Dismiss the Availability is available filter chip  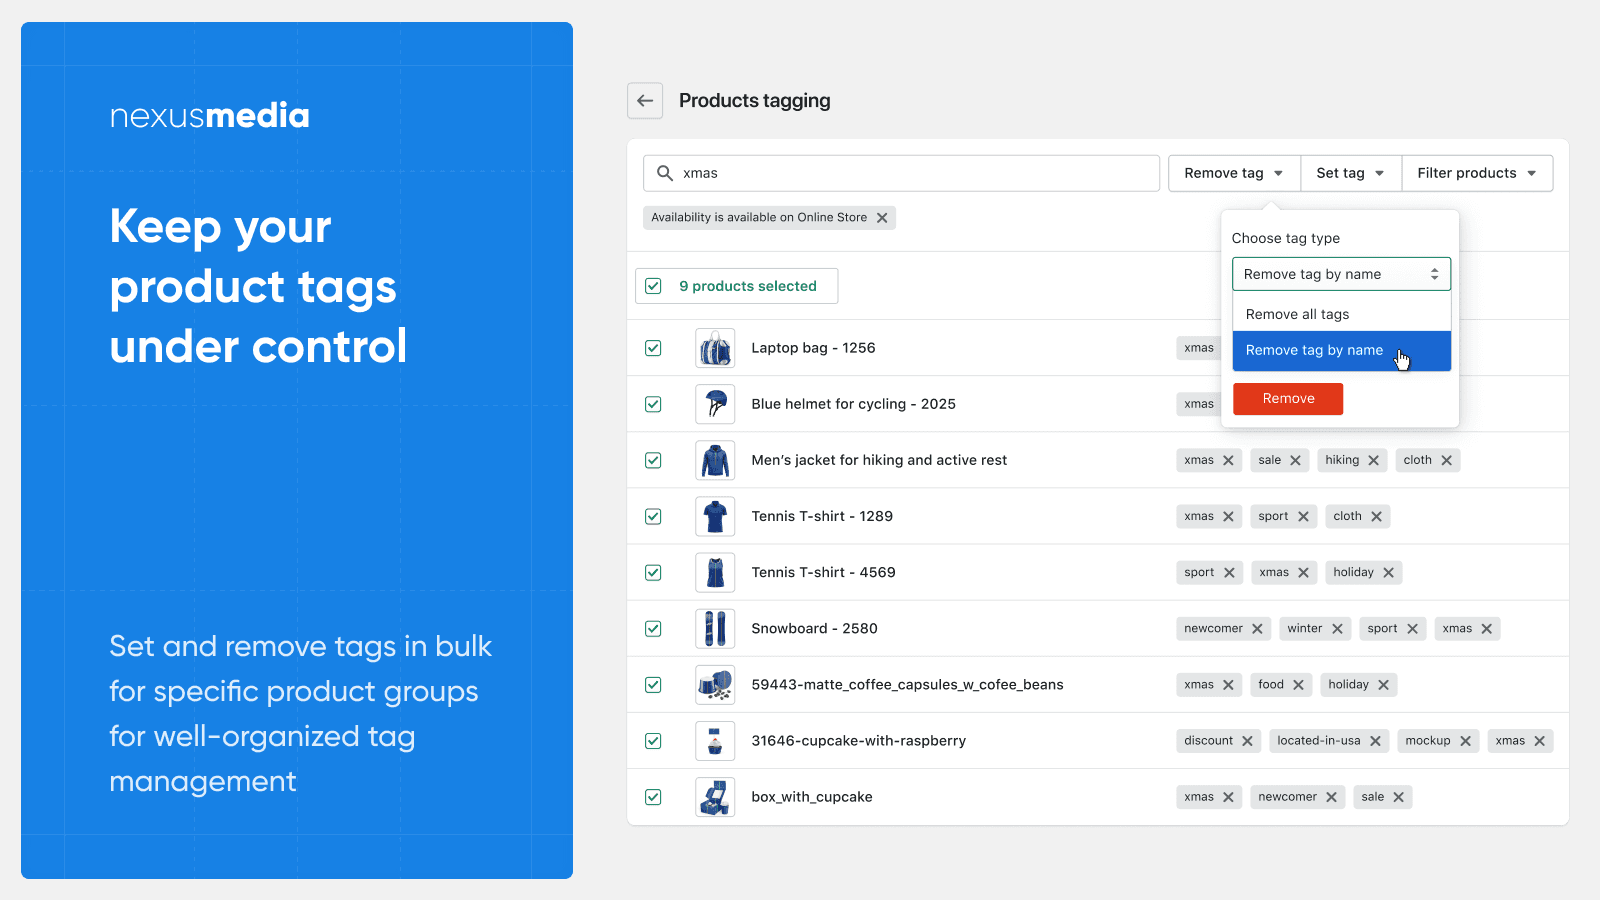[x=882, y=217]
